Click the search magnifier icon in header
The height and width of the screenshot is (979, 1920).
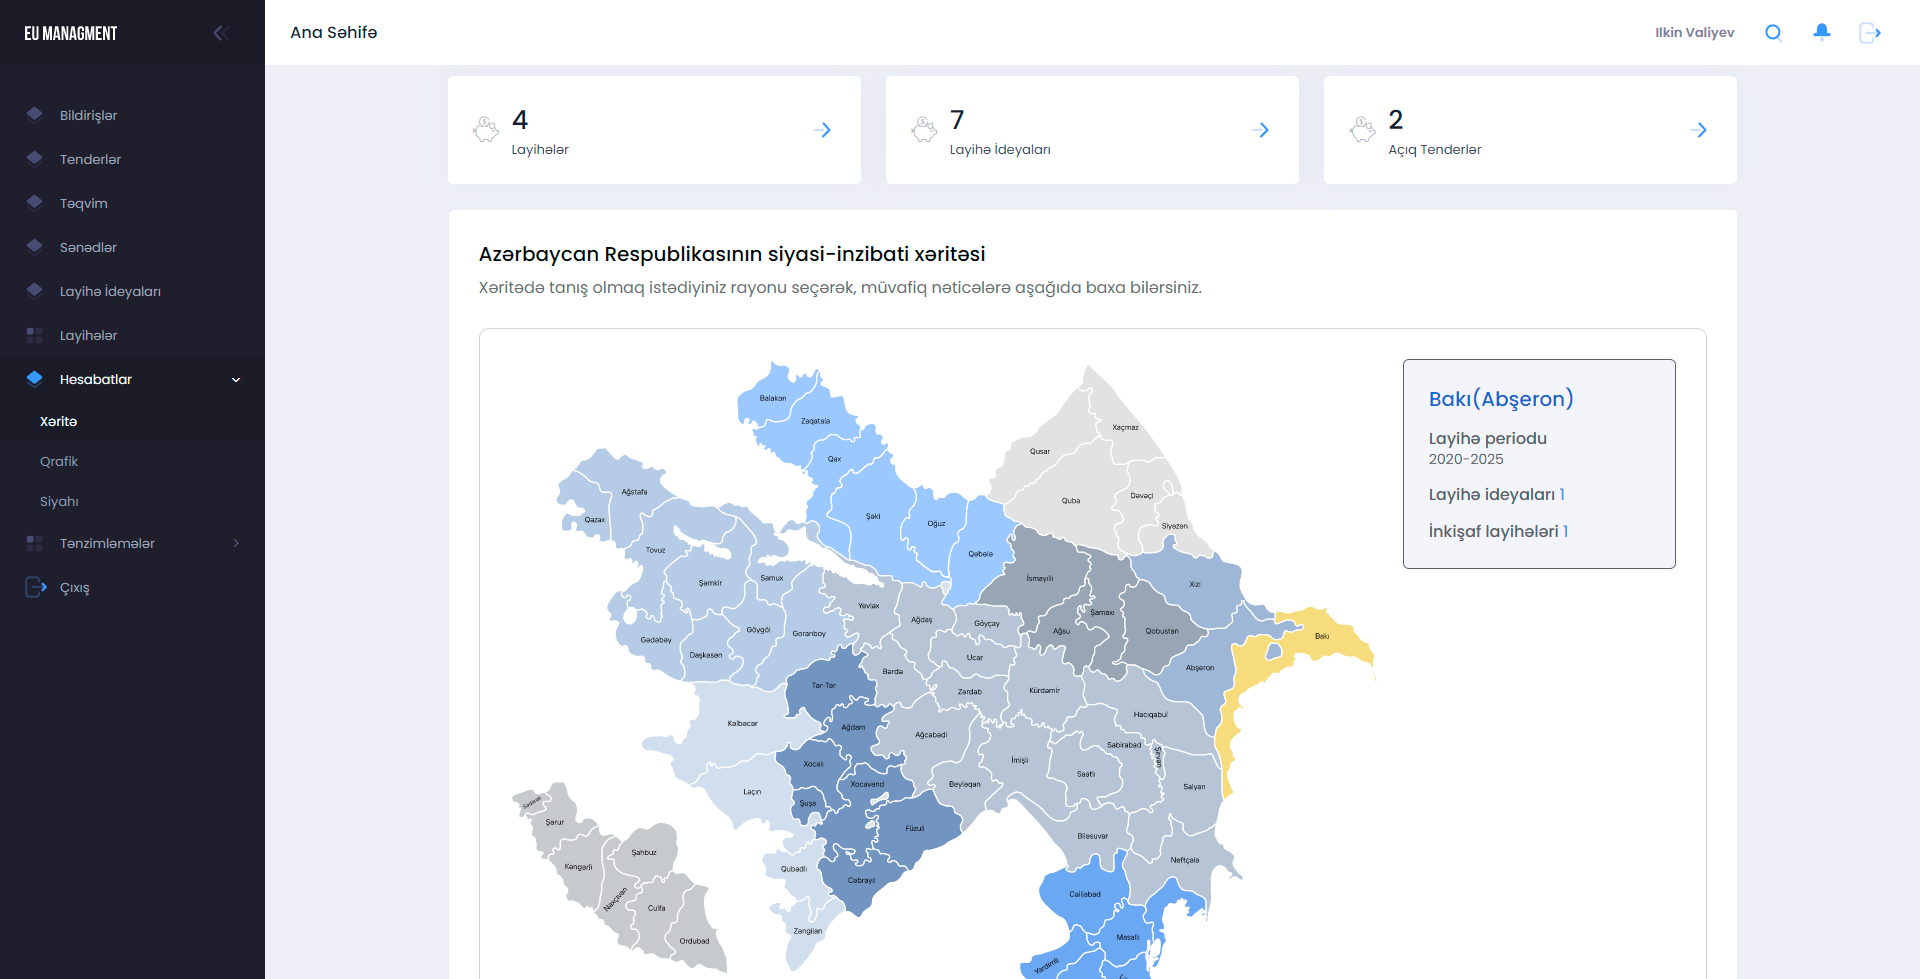(1773, 33)
